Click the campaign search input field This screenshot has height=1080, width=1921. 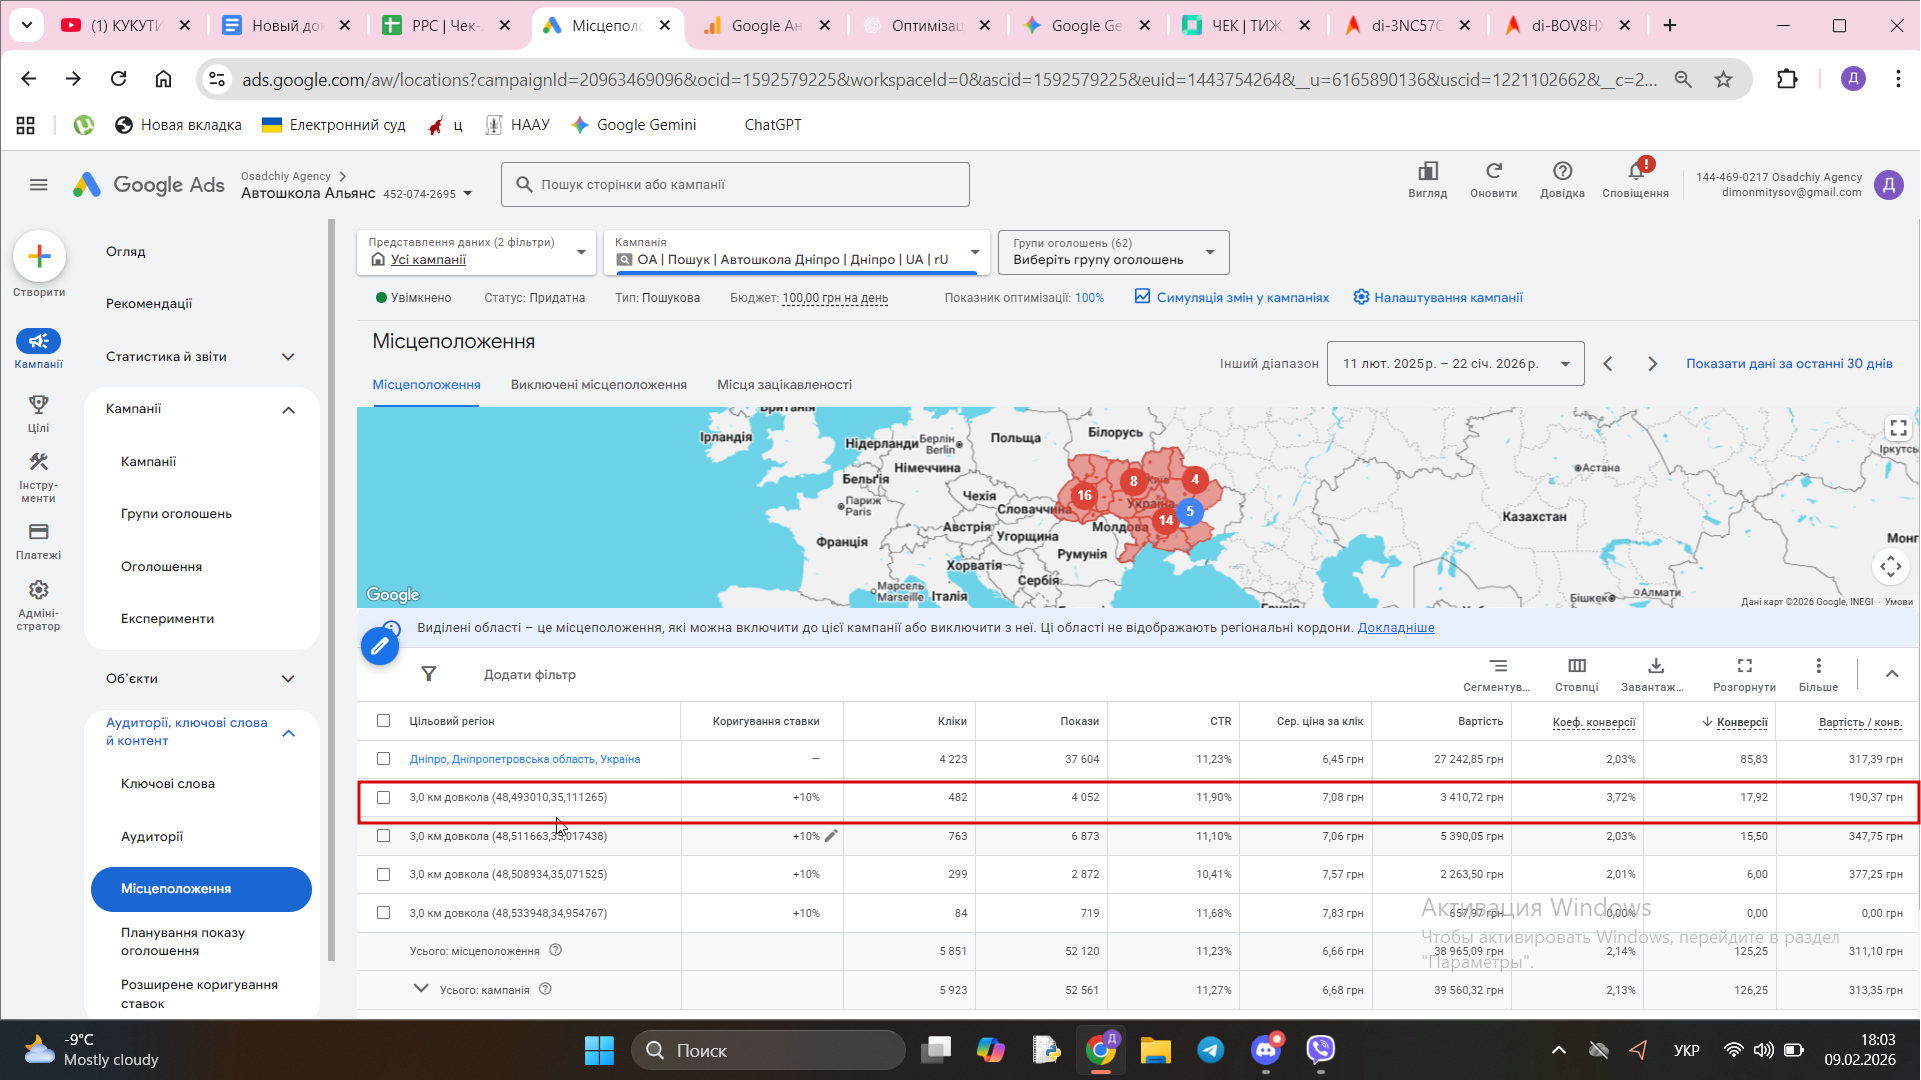click(x=735, y=185)
